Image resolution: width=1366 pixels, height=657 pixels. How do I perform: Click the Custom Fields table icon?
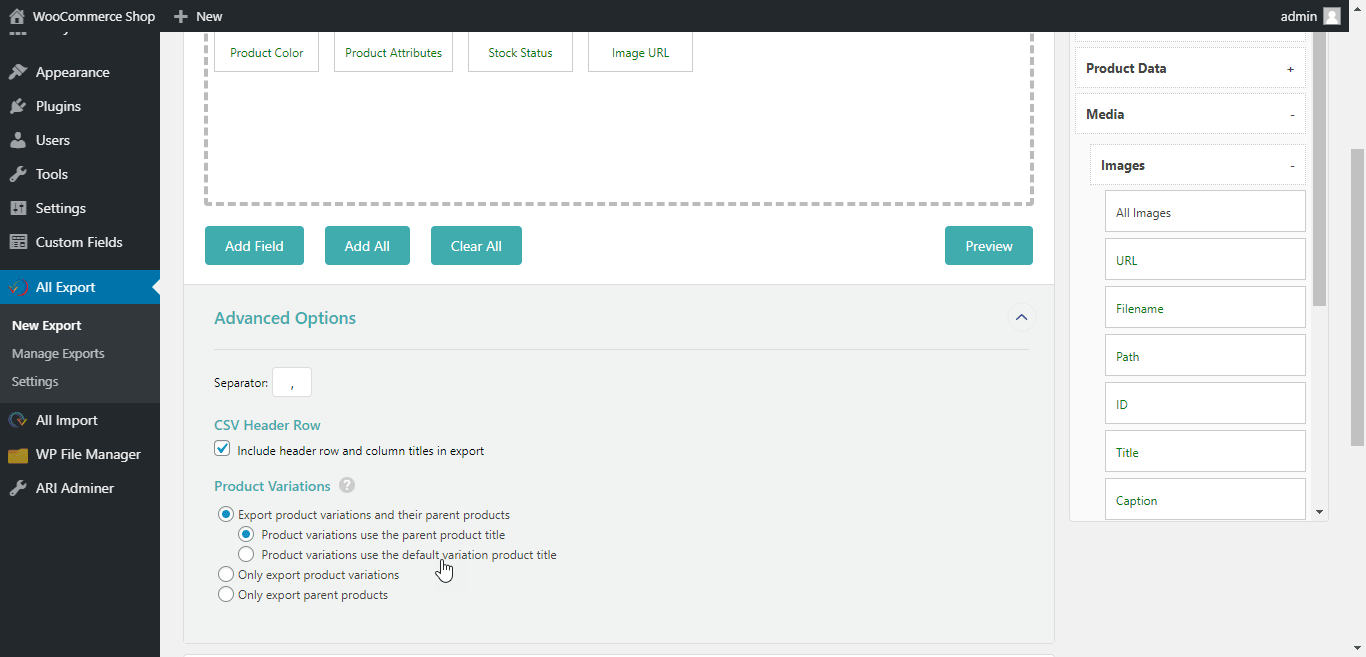pos(18,242)
